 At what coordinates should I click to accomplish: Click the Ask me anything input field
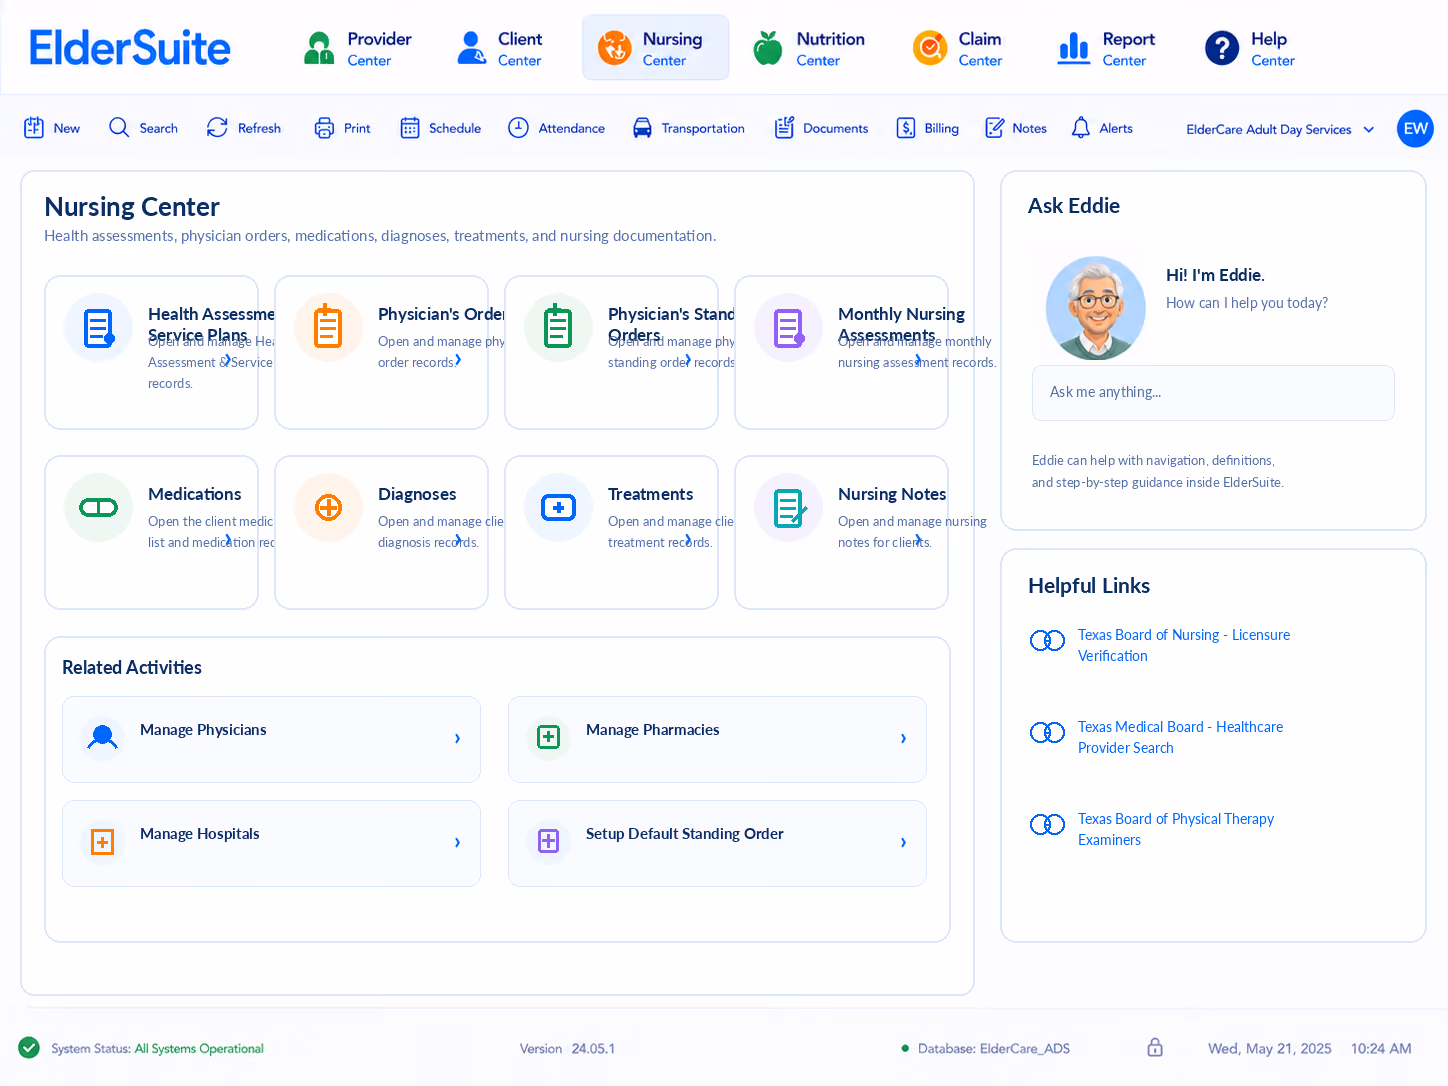click(1213, 393)
